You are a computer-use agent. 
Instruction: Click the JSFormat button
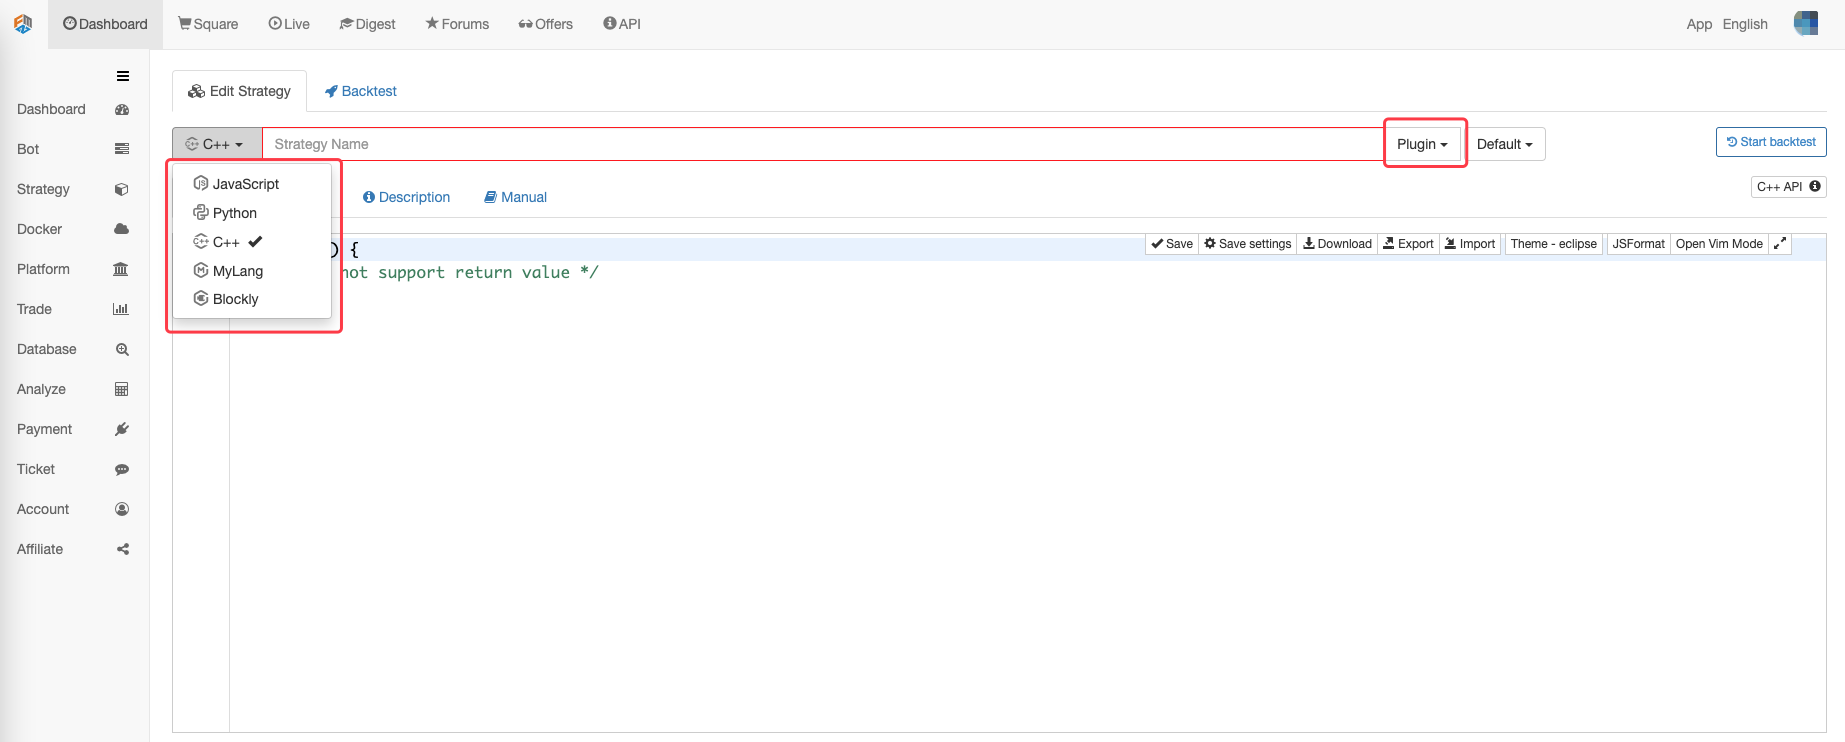(x=1638, y=244)
